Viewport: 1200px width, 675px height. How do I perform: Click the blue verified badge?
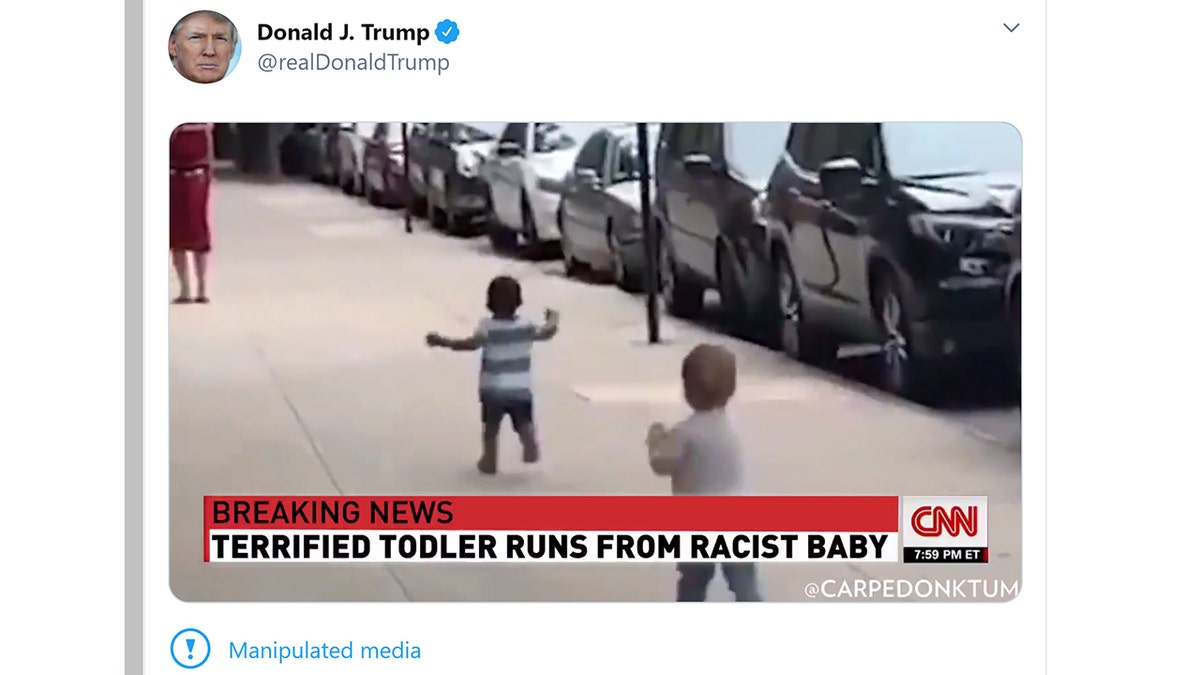pos(447,32)
